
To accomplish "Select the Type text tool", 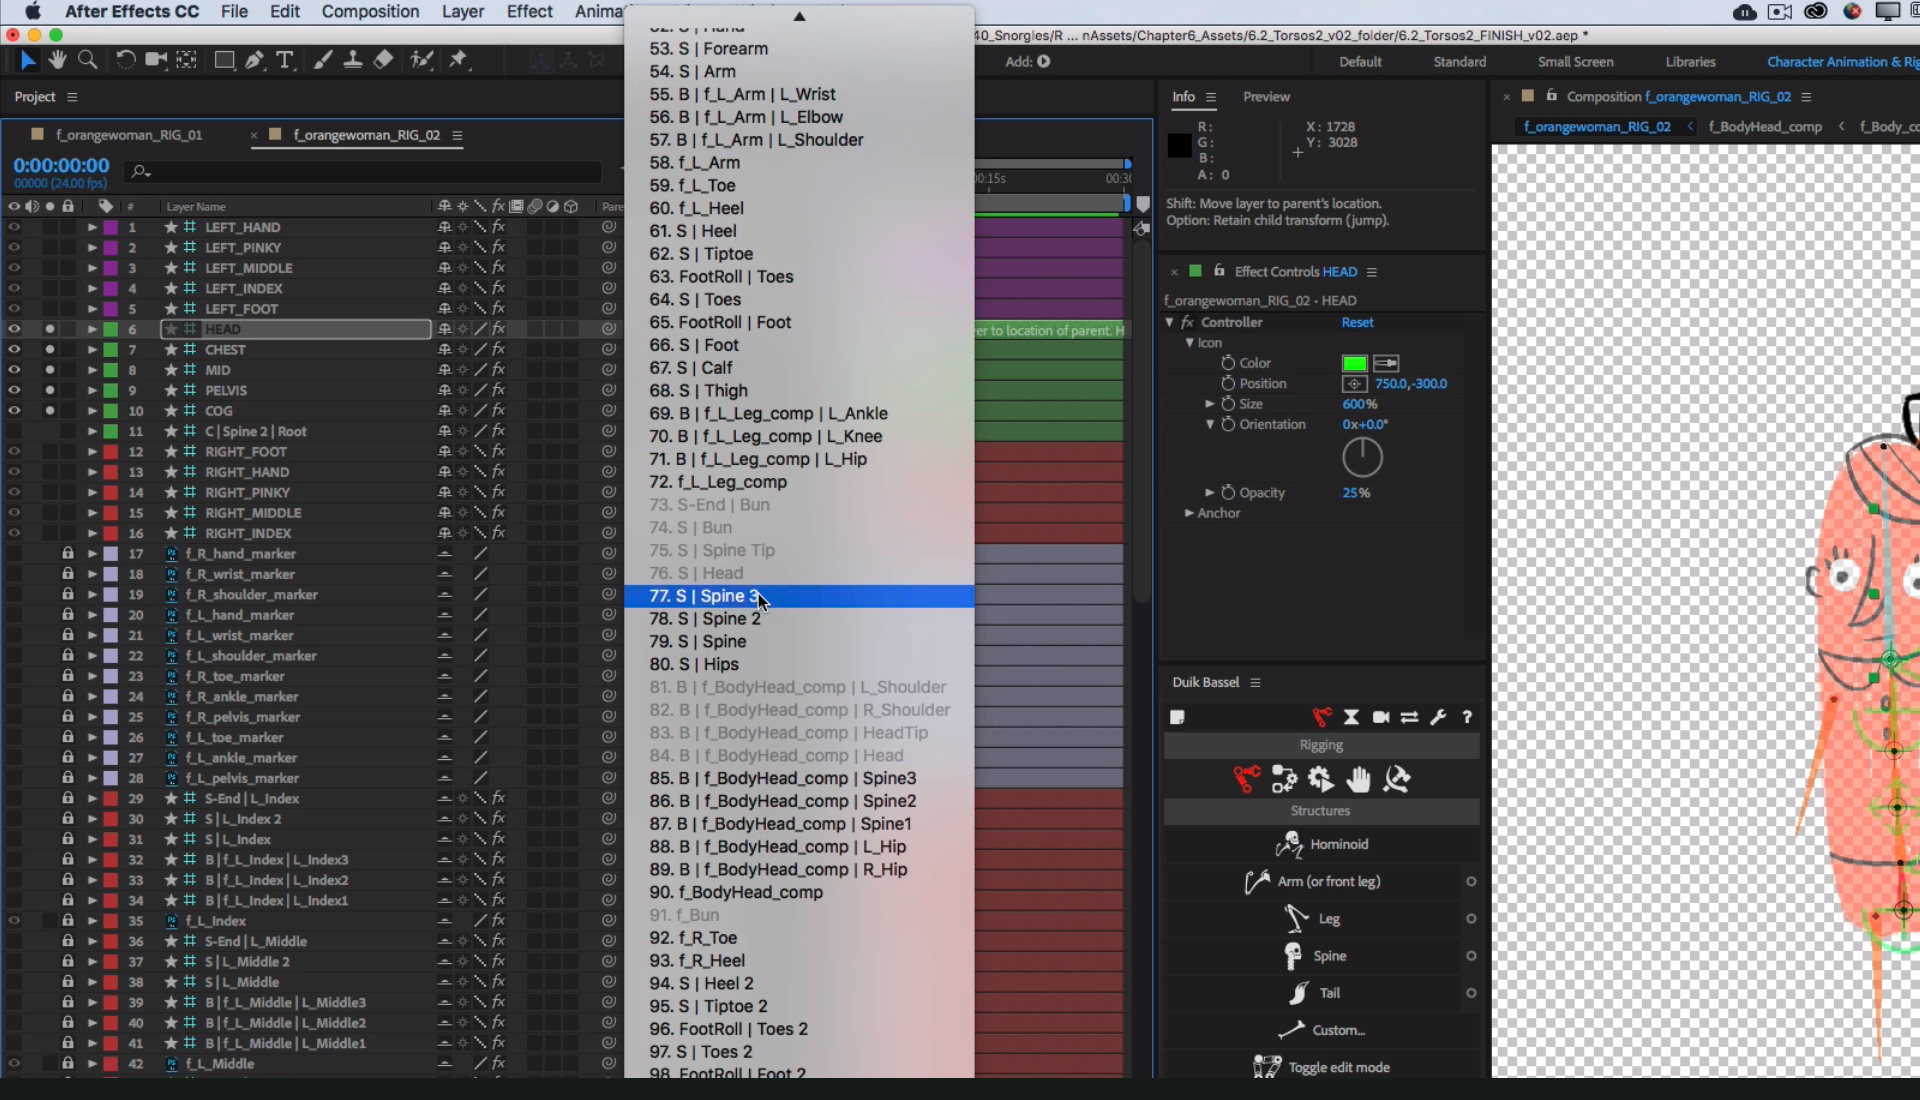I will (x=285, y=60).
